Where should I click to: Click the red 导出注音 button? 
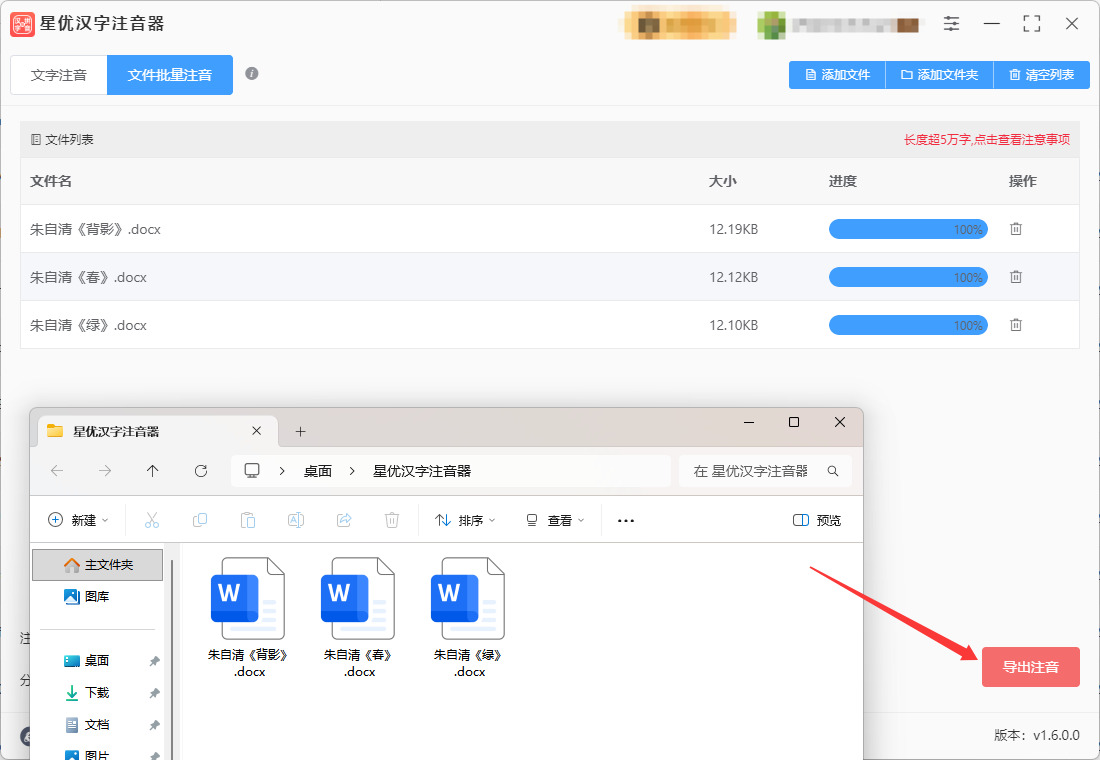(1031, 667)
